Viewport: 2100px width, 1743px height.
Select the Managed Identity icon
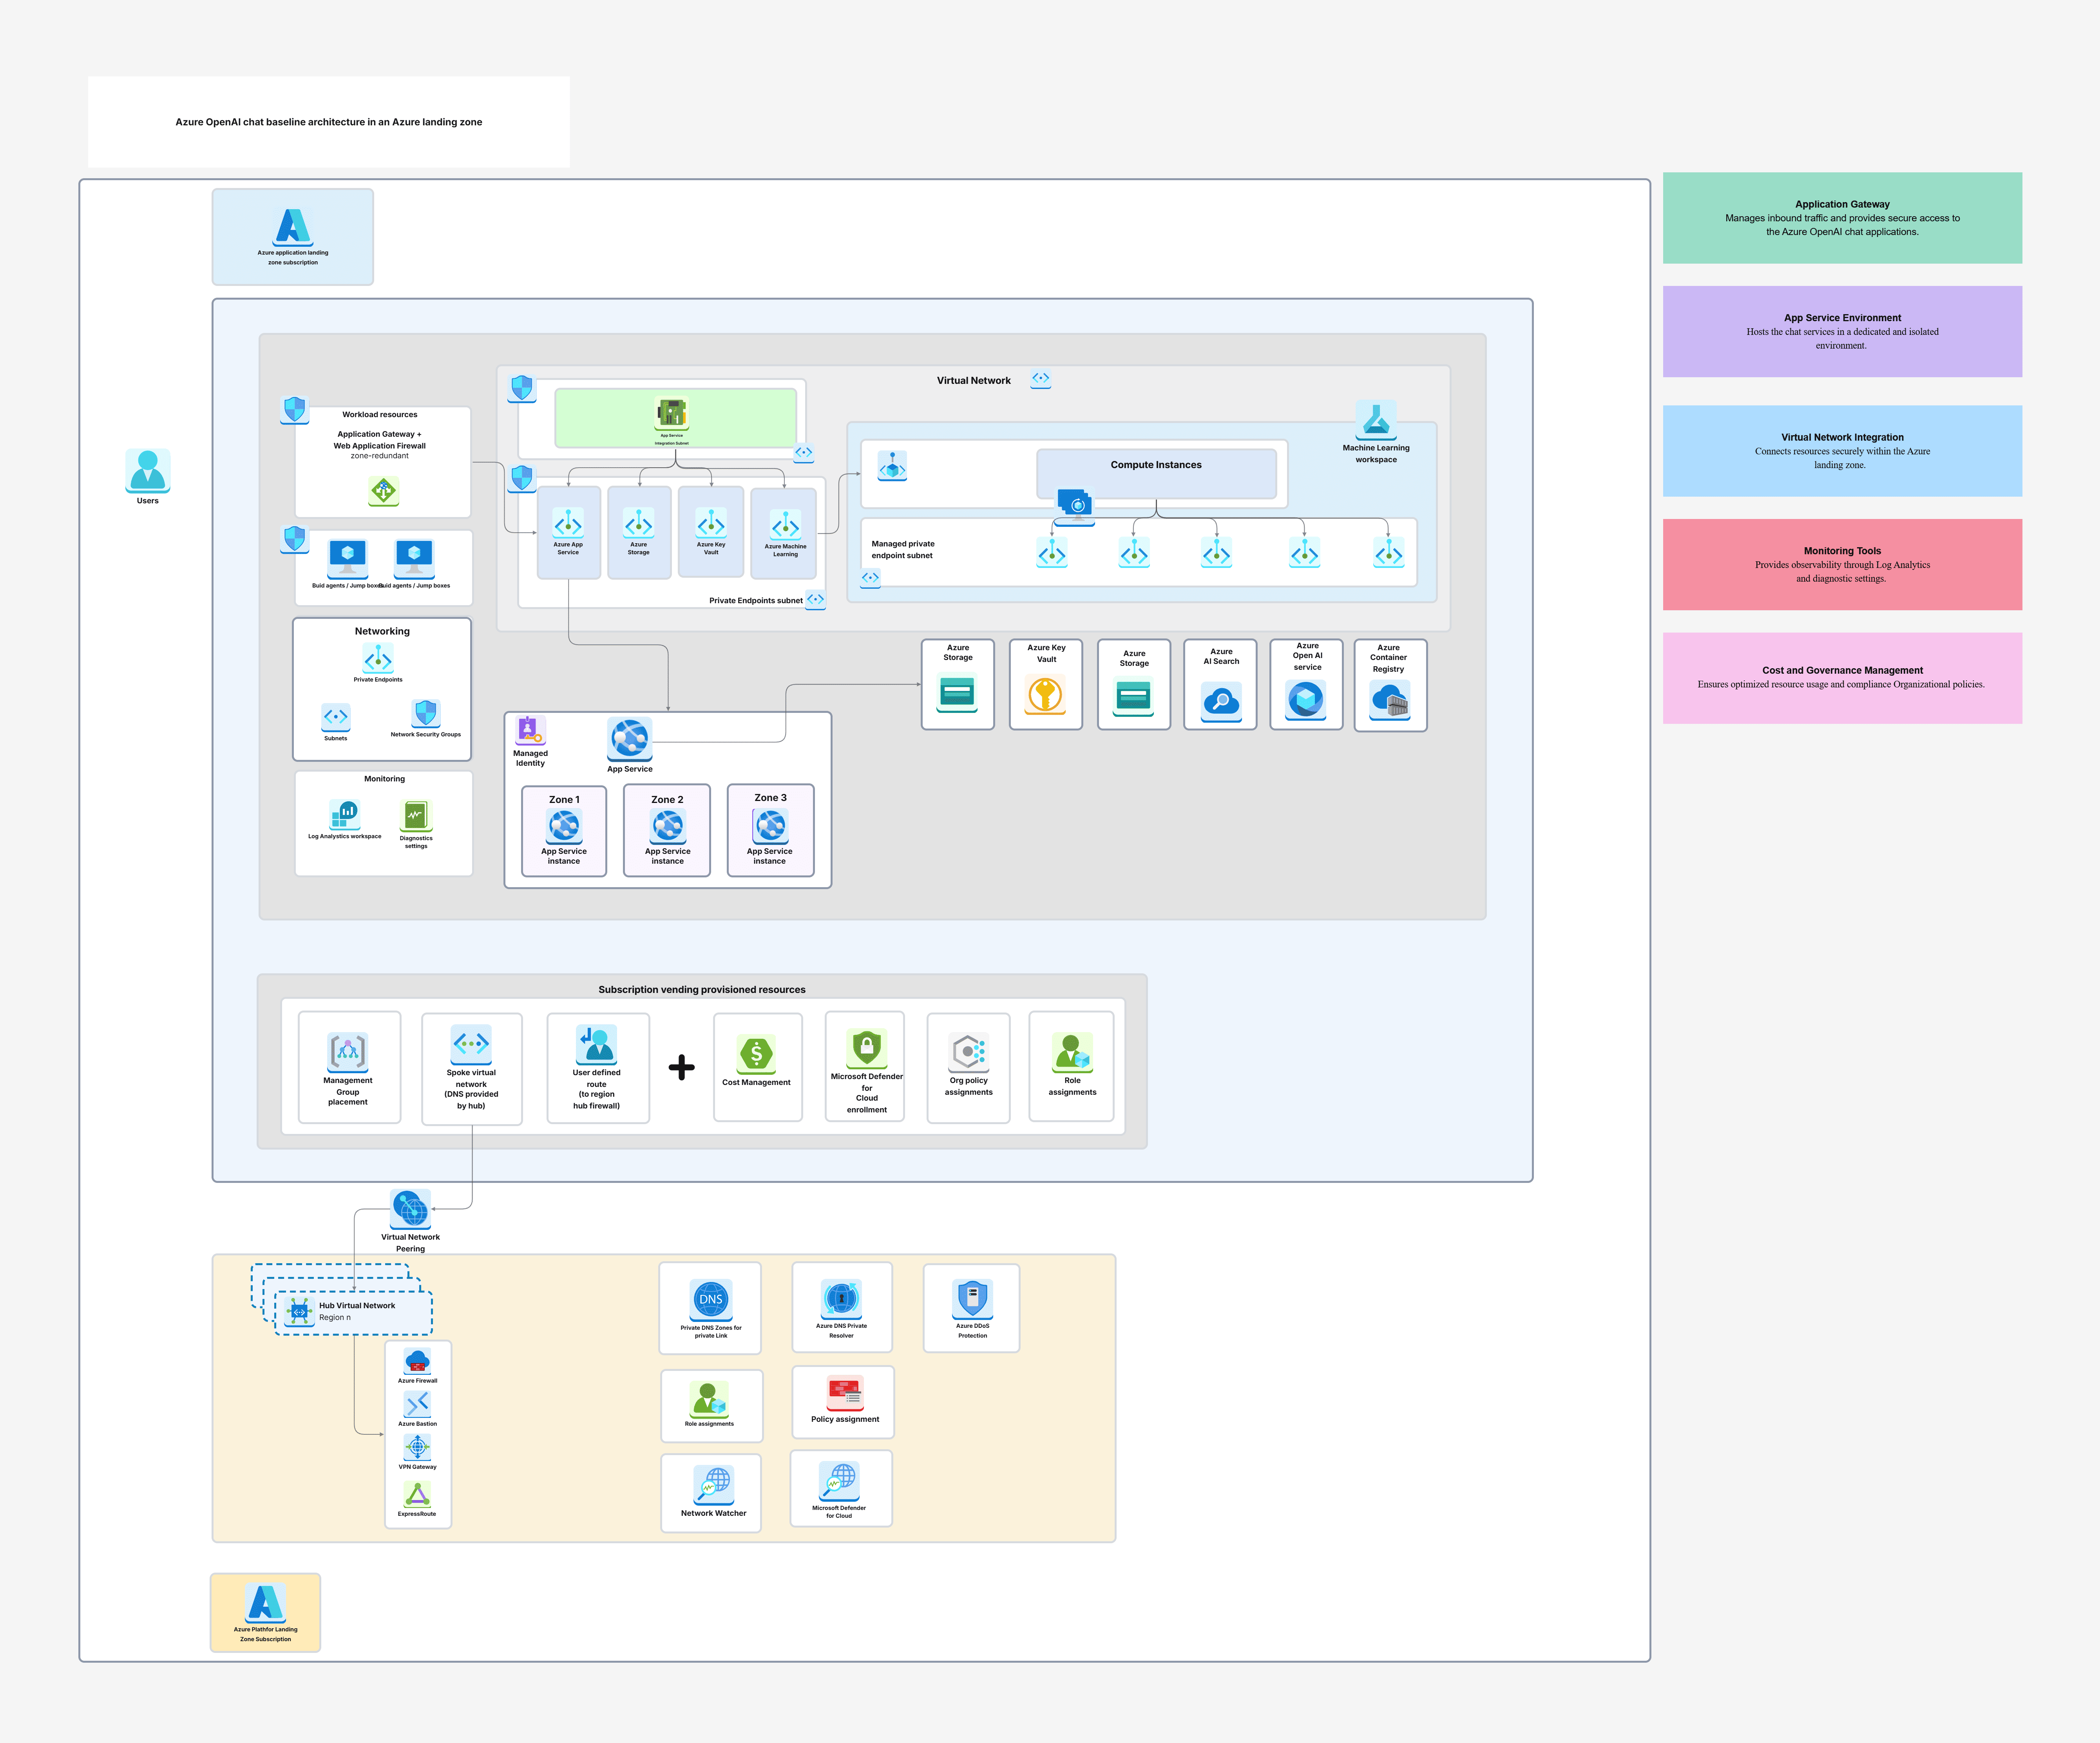click(x=530, y=731)
